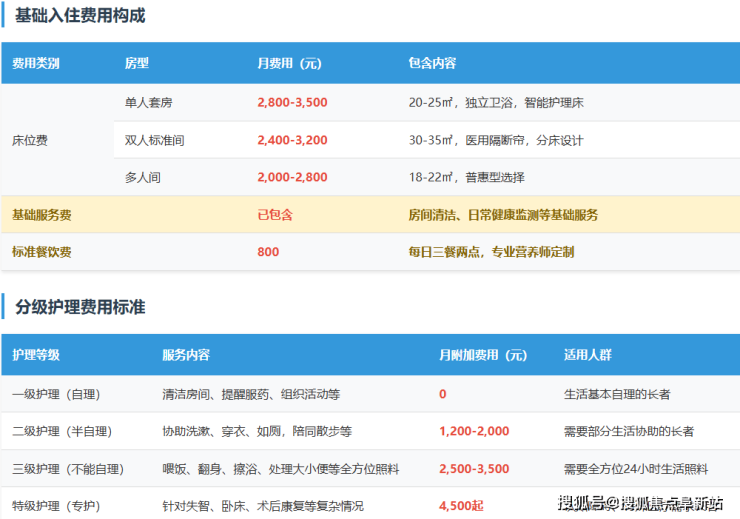Click the 2,400-3,200 monthly fee
Screen dimensions: 740x519
click(292, 140)
